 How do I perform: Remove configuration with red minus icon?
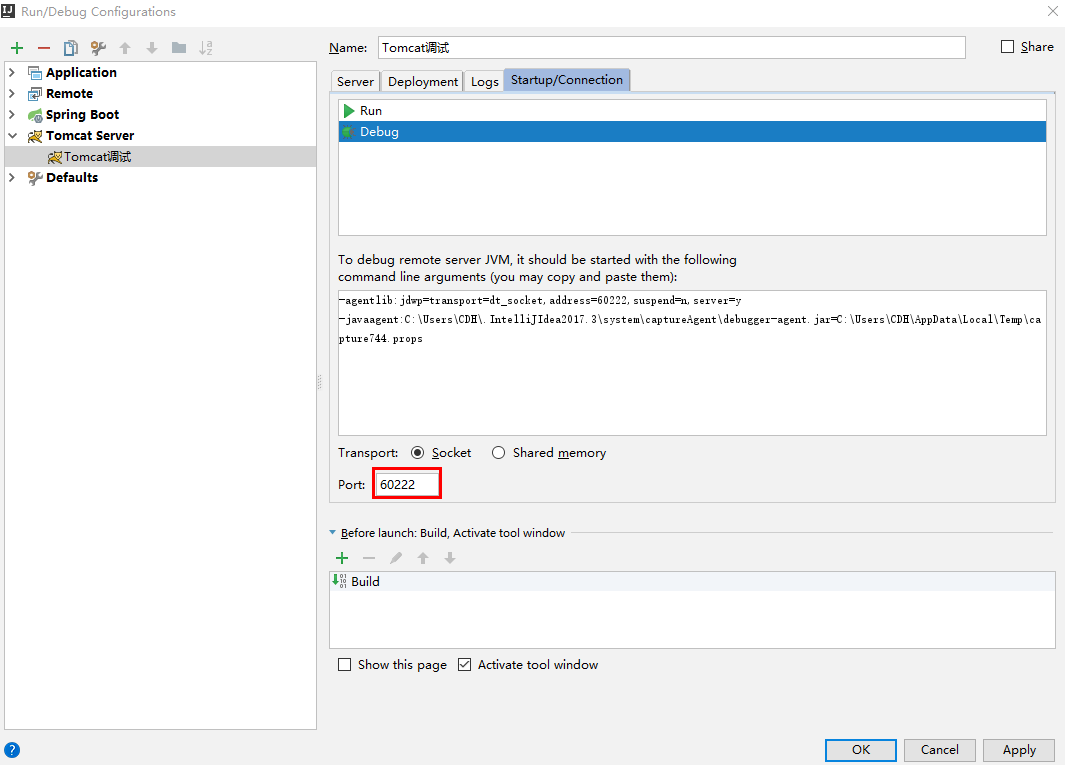pyautogui.click(x=44, y=48)
